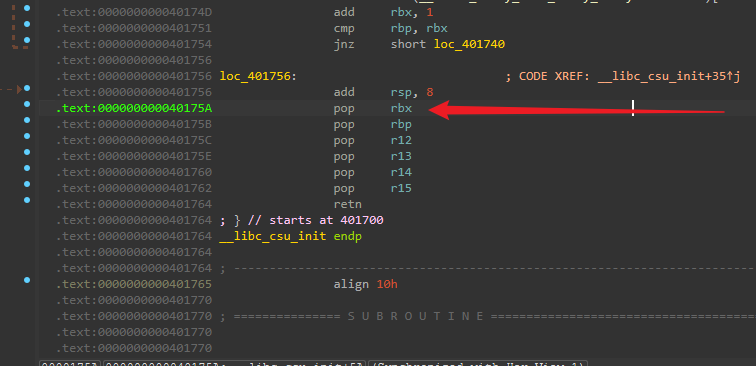The height and width of the screenshot is (366, 756).
Task: Click the S U B R O U T I N E separator comment
Action: (416, 316)
